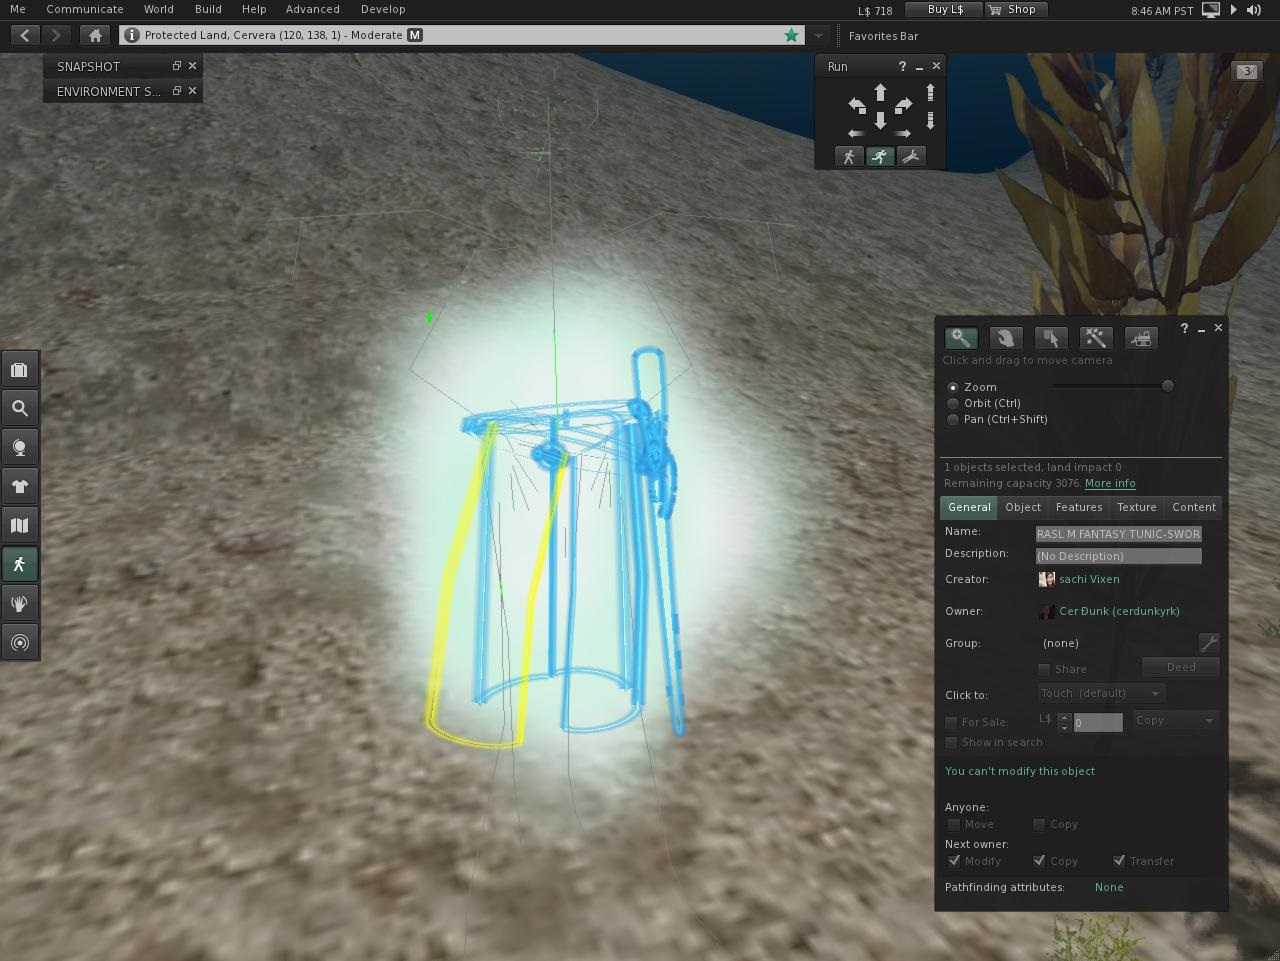
Task: Select the Orbit (Ctrl) radio button
Action: [953, 404]
